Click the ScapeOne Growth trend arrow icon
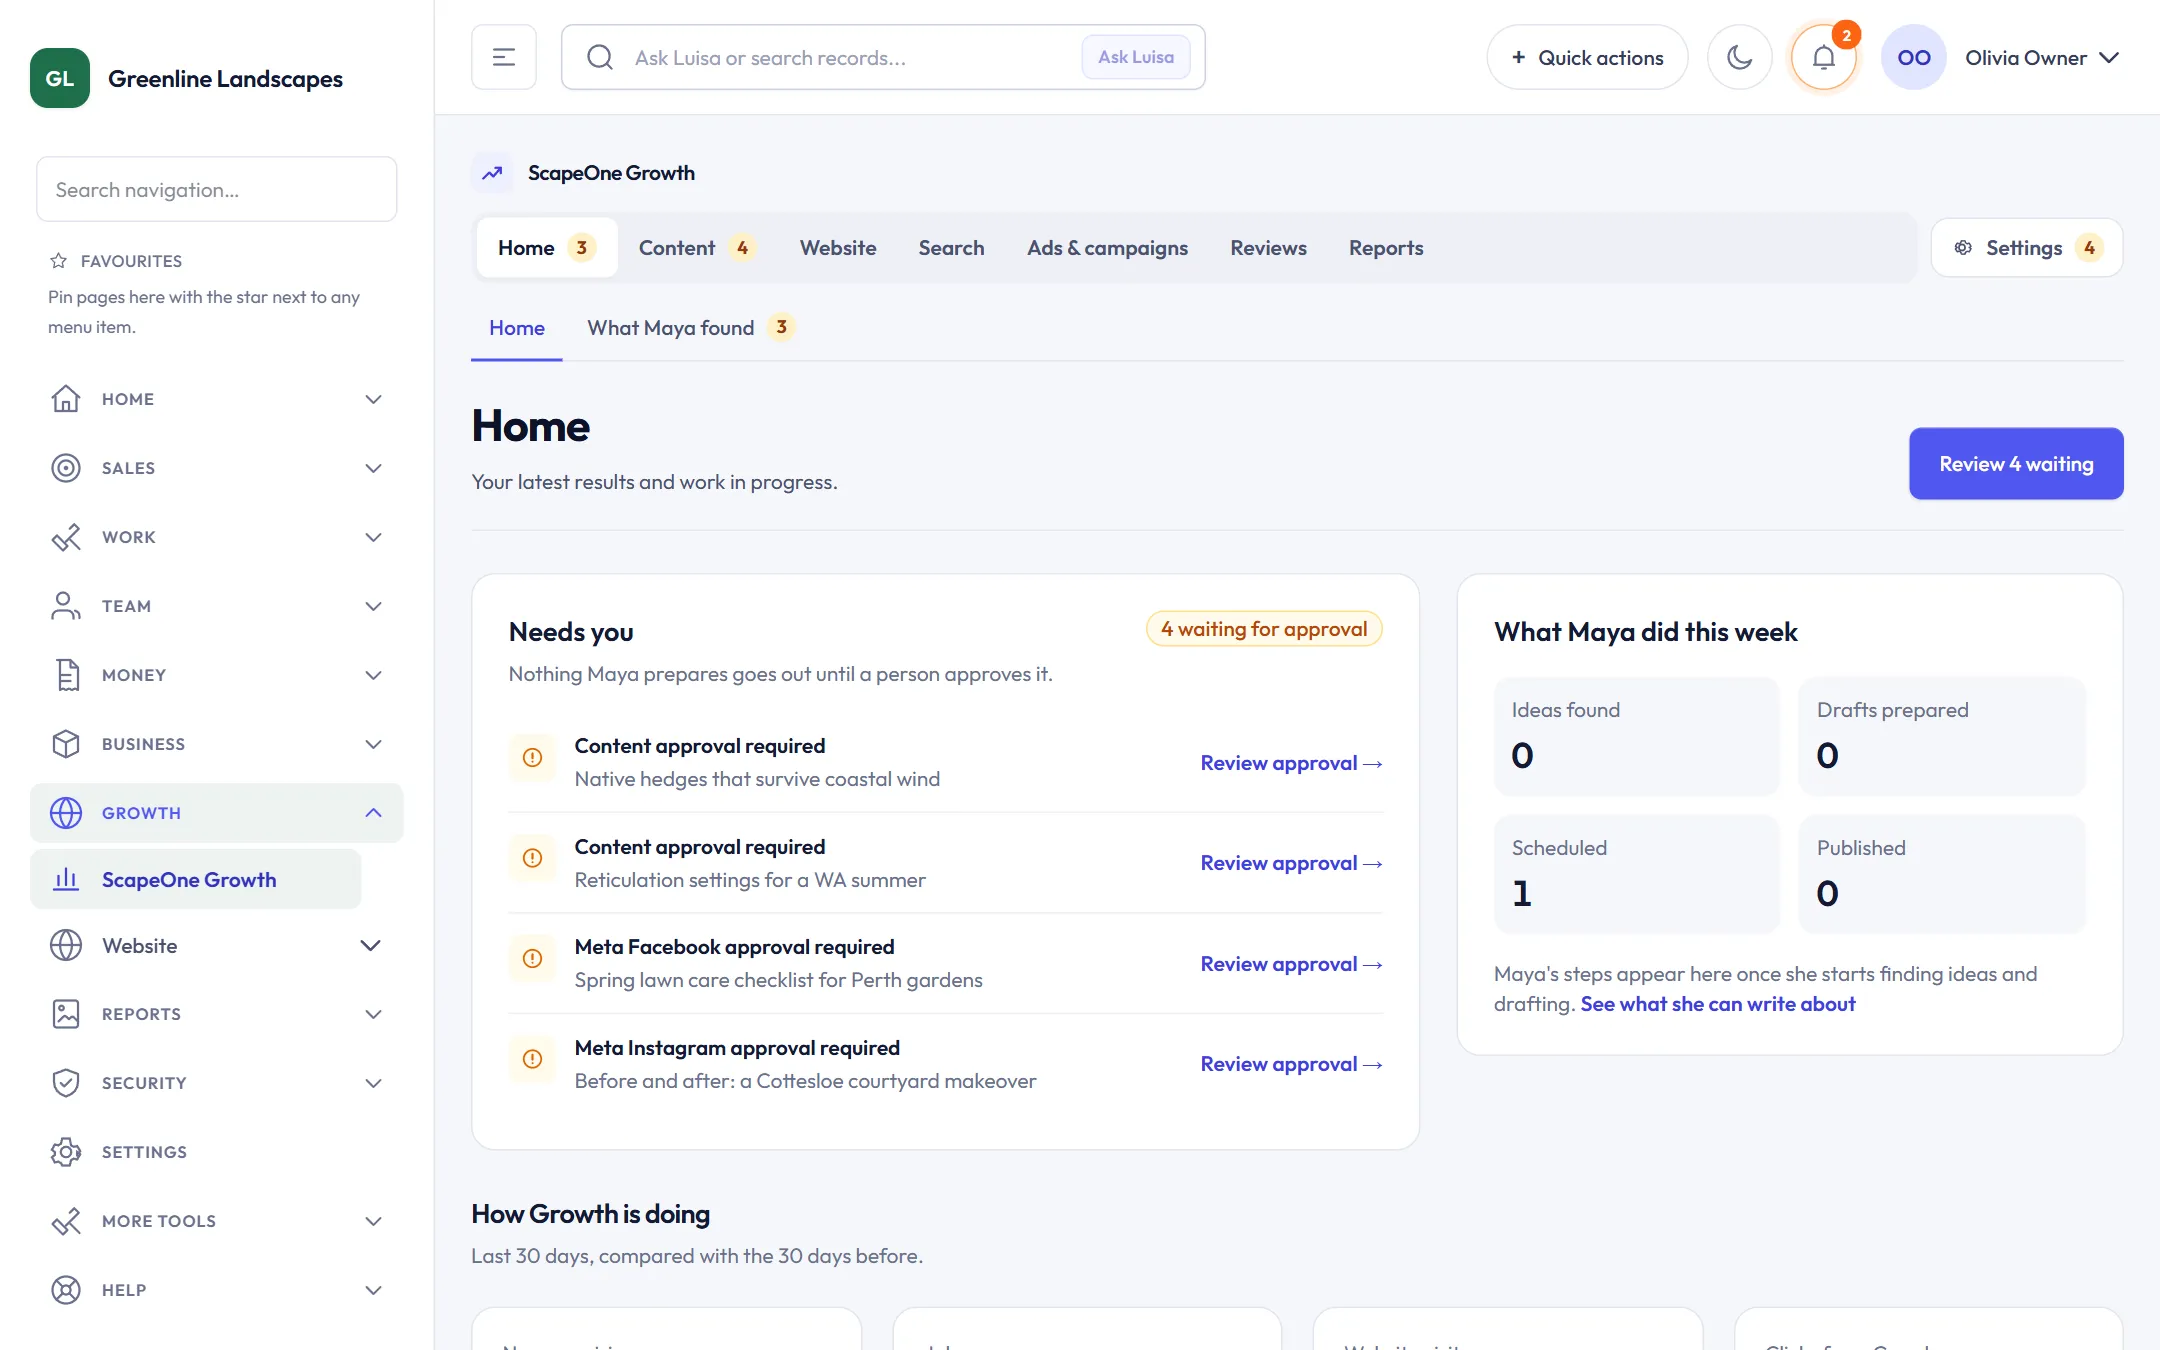The height and width of the screenshot is (1350, 2160). [492, 173]
